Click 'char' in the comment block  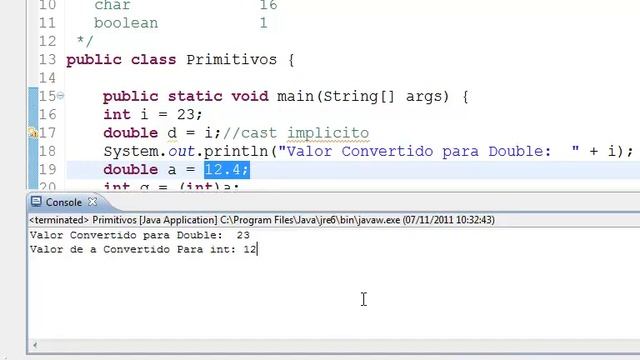coord(112,5)
